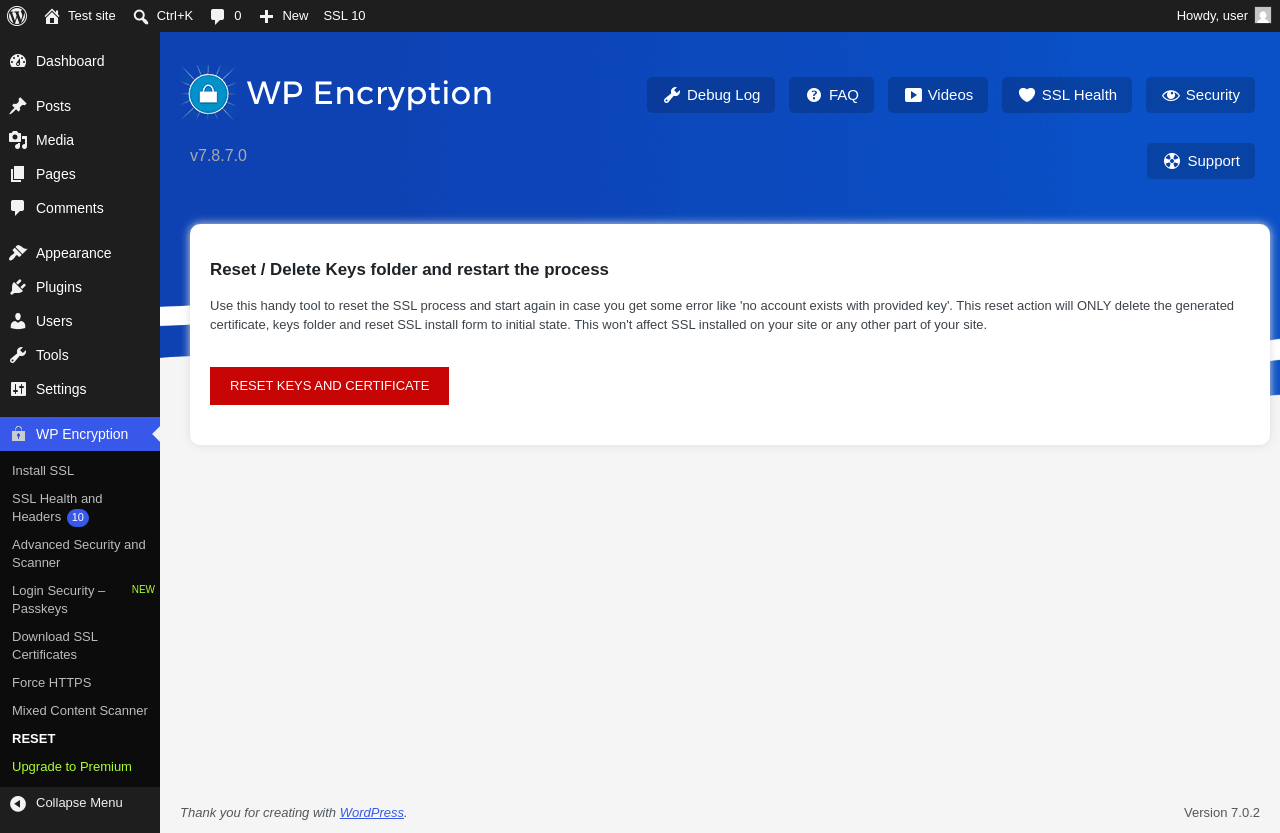
Task: Open the Debug Log page
Action: pyautogui.click(x=711, y=95)
